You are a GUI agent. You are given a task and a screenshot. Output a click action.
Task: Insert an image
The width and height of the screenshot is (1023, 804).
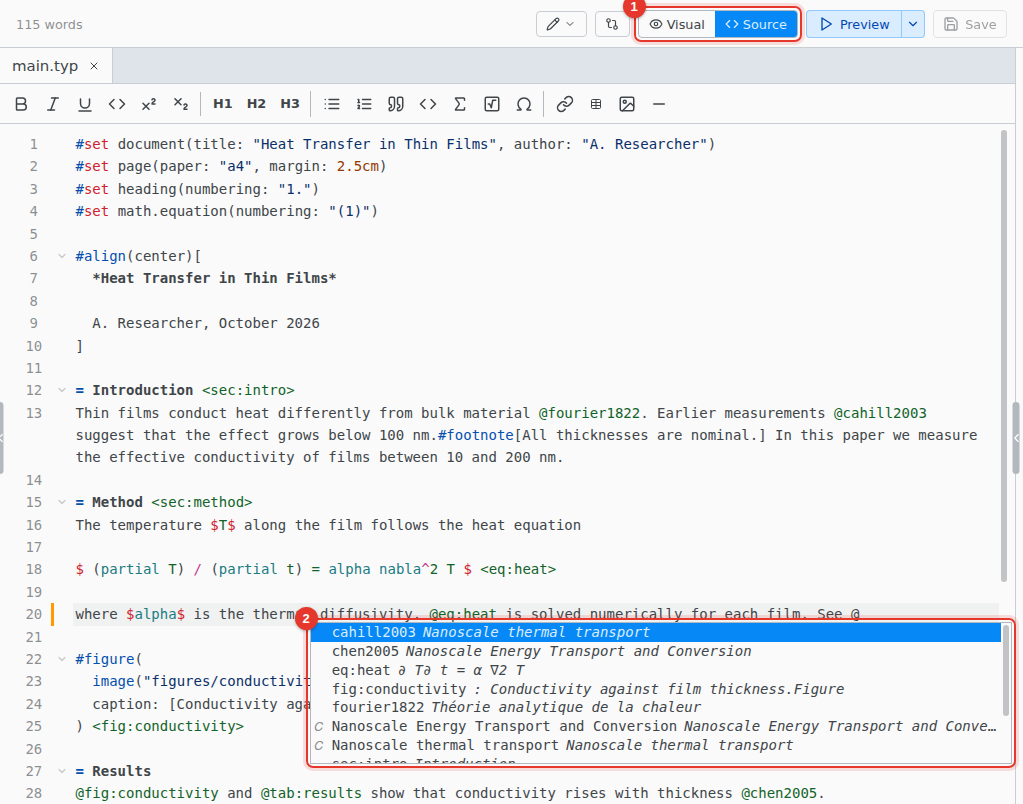click(627, 104)
